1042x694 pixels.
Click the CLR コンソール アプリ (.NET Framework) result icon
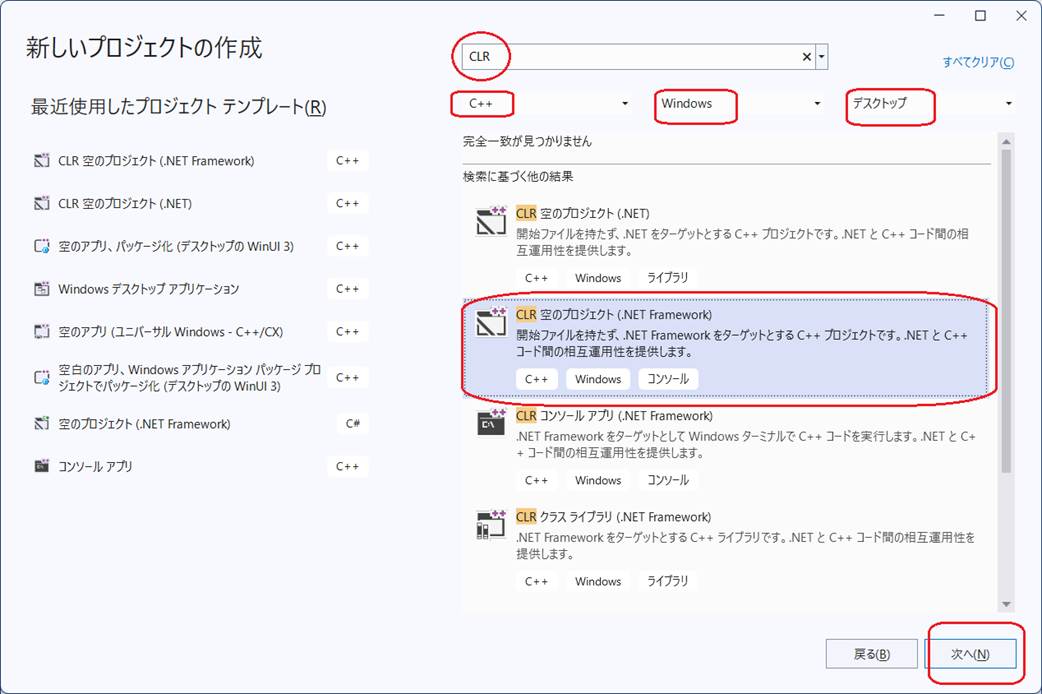click(x=491, y=423)
